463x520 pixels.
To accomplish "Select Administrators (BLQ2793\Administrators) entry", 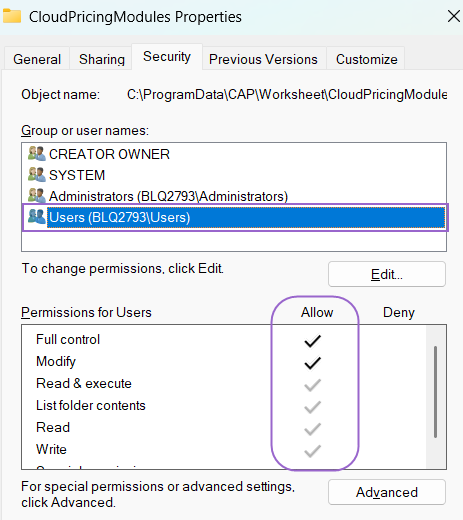I will (x=234, y=196).
